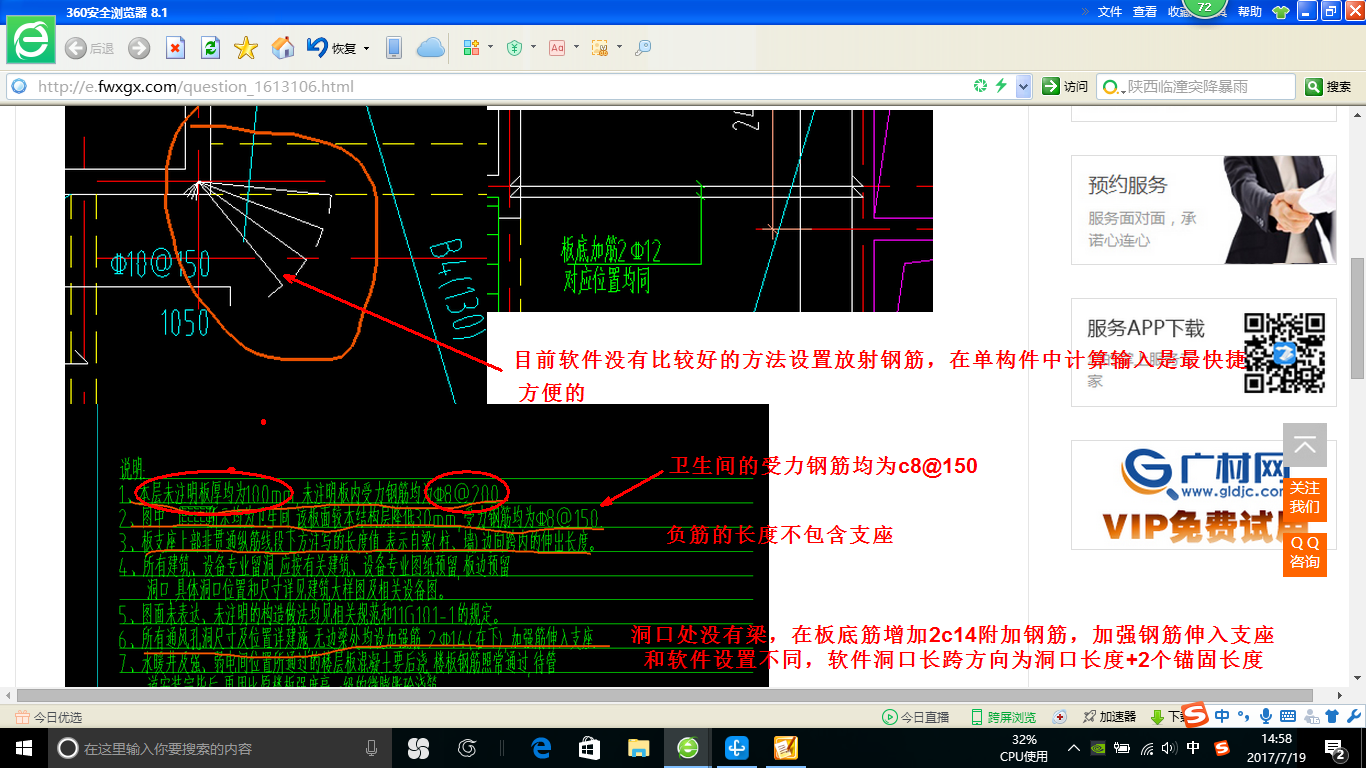
Task: Open the green shield payment protection icon
Action: point(515,48)
